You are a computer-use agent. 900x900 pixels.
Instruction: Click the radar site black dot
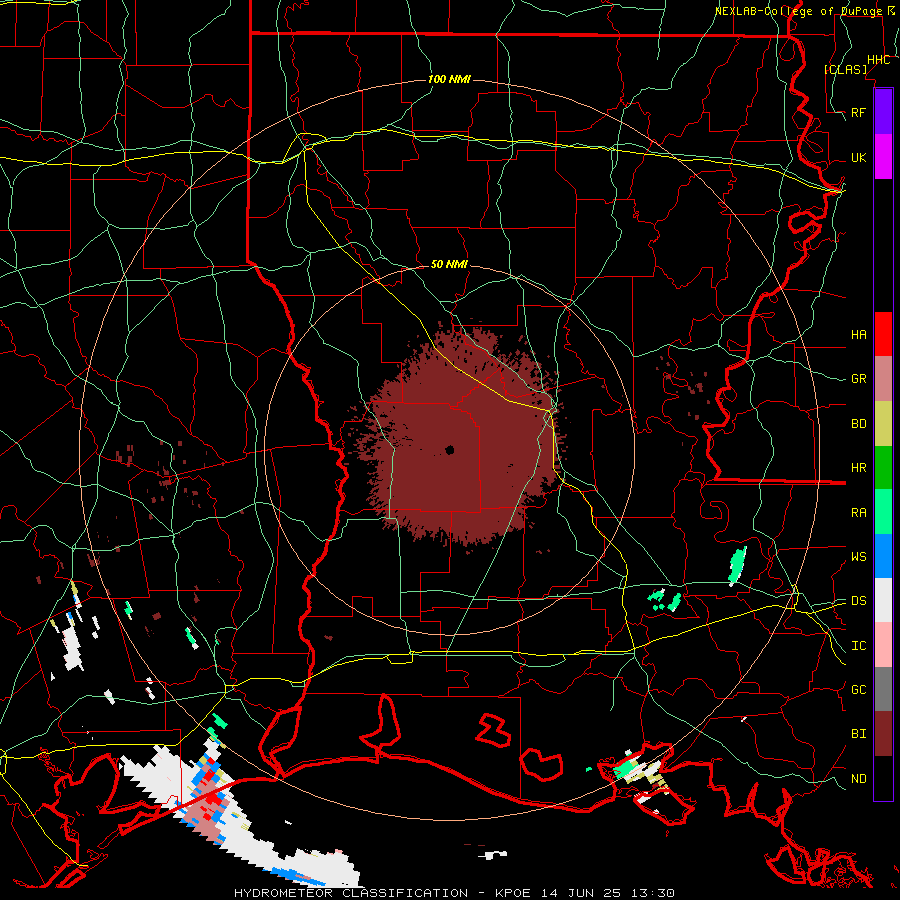tap(449, 450)
